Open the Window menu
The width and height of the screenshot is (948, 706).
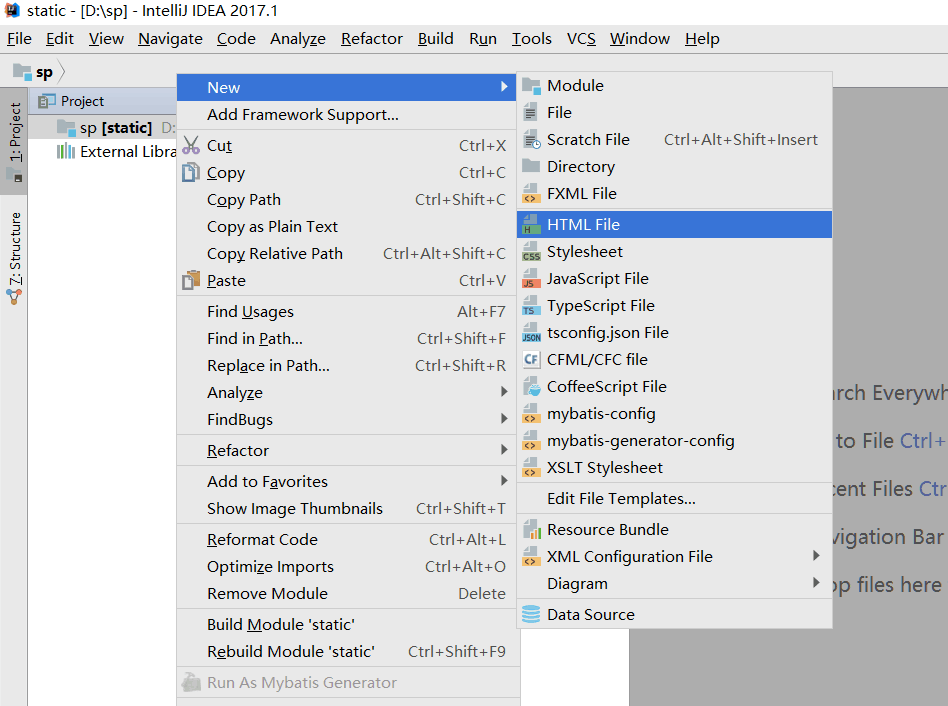click(x=640, y=39)
